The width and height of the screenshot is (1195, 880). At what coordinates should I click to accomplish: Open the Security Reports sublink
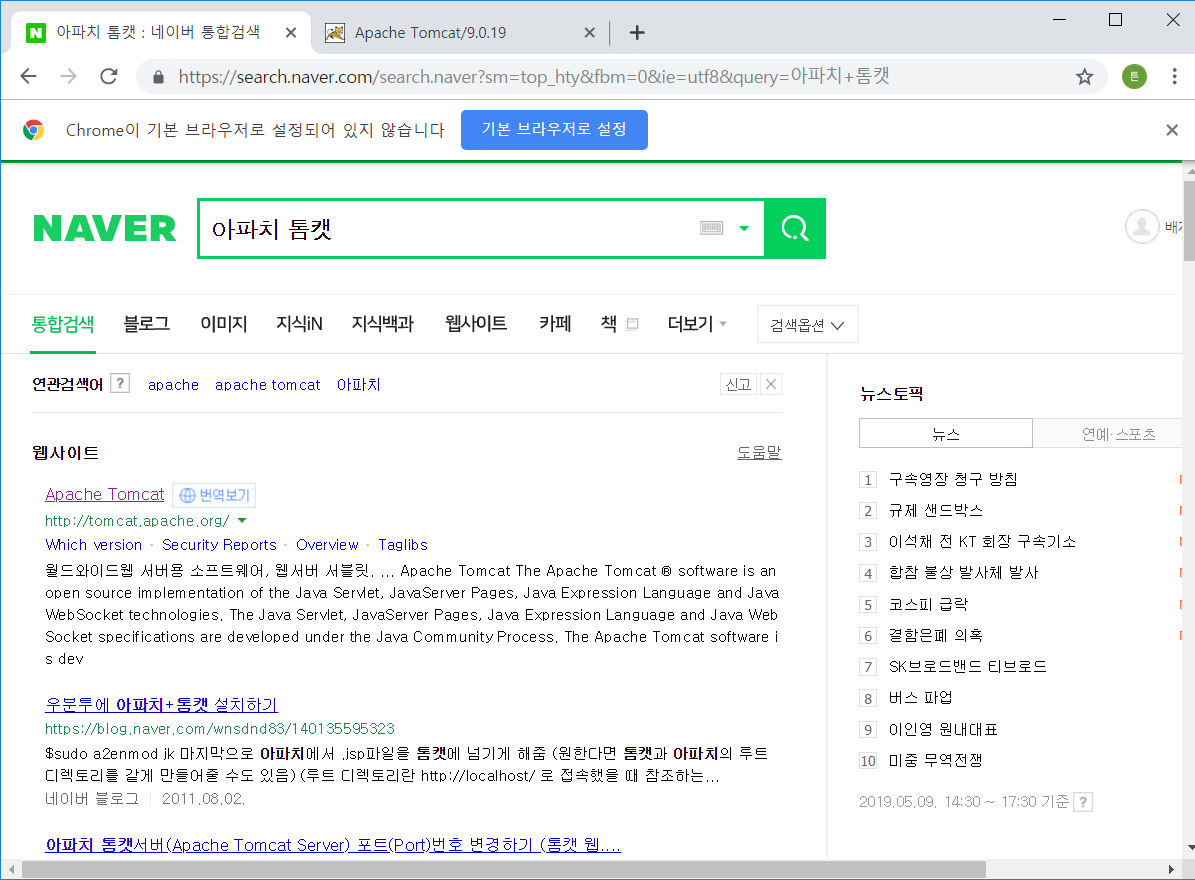pyautogui.click(x=219, y=545)
